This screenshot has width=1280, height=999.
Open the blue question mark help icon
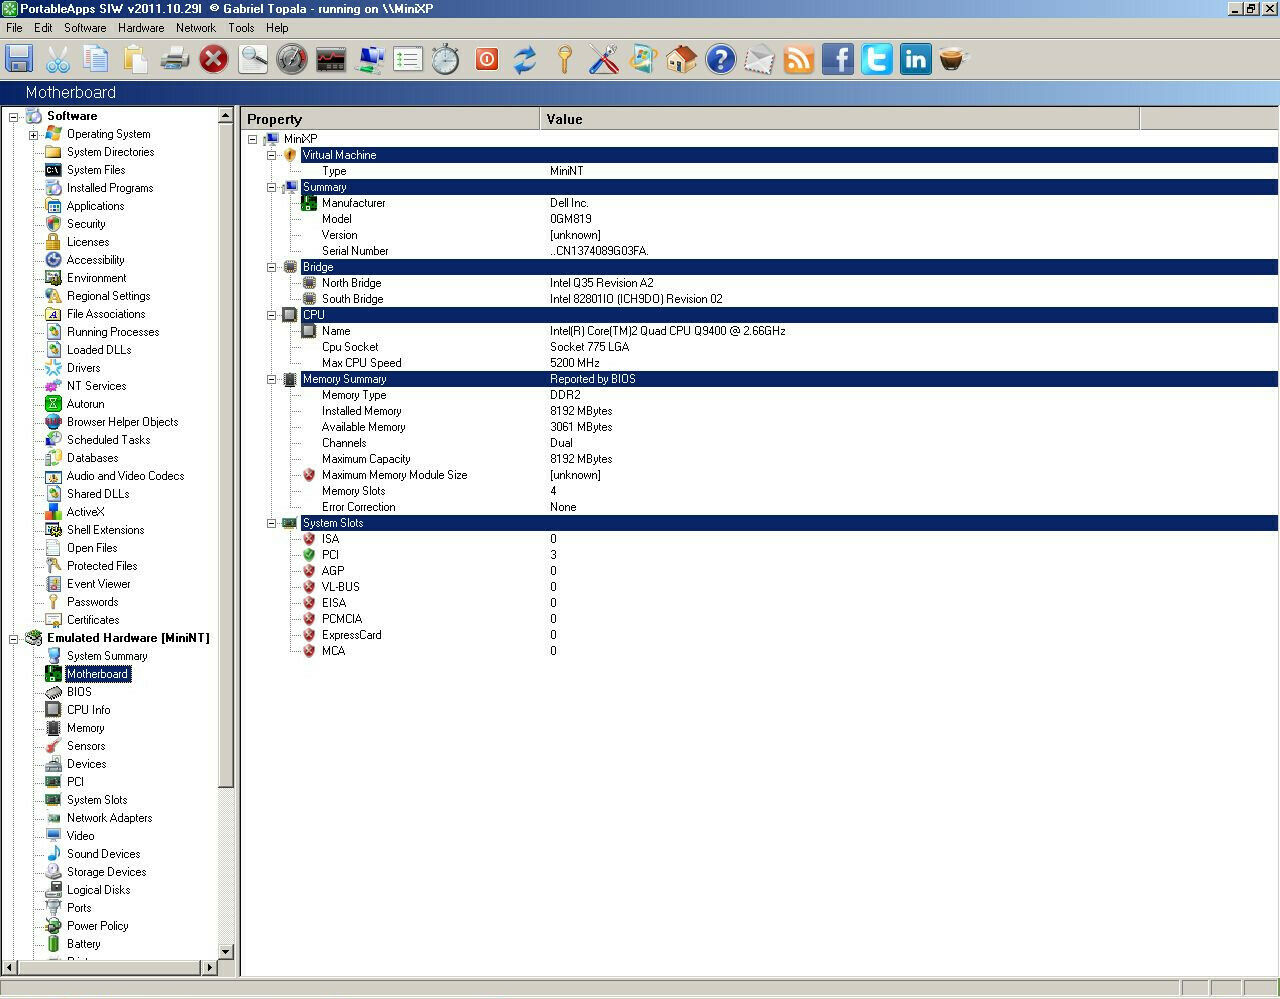720,59
